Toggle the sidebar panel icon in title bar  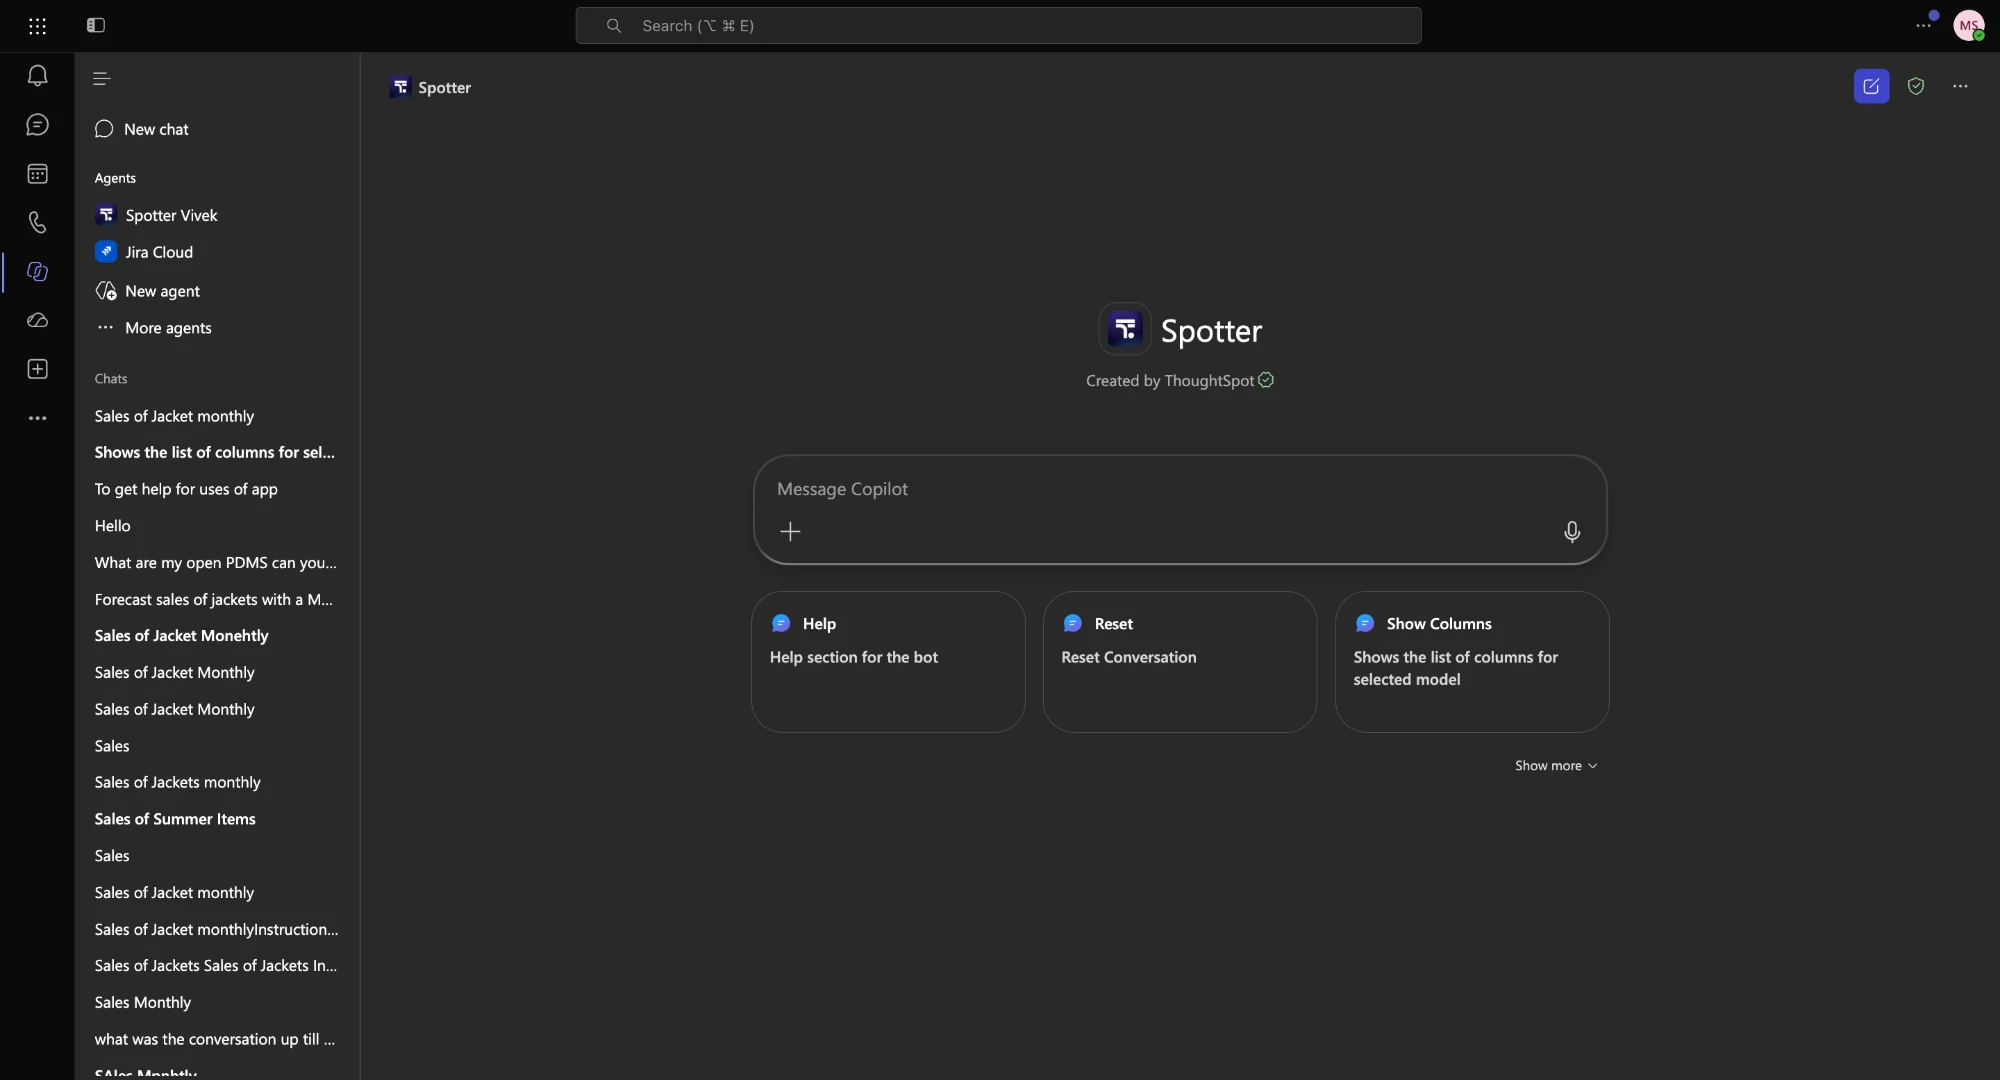96,26
